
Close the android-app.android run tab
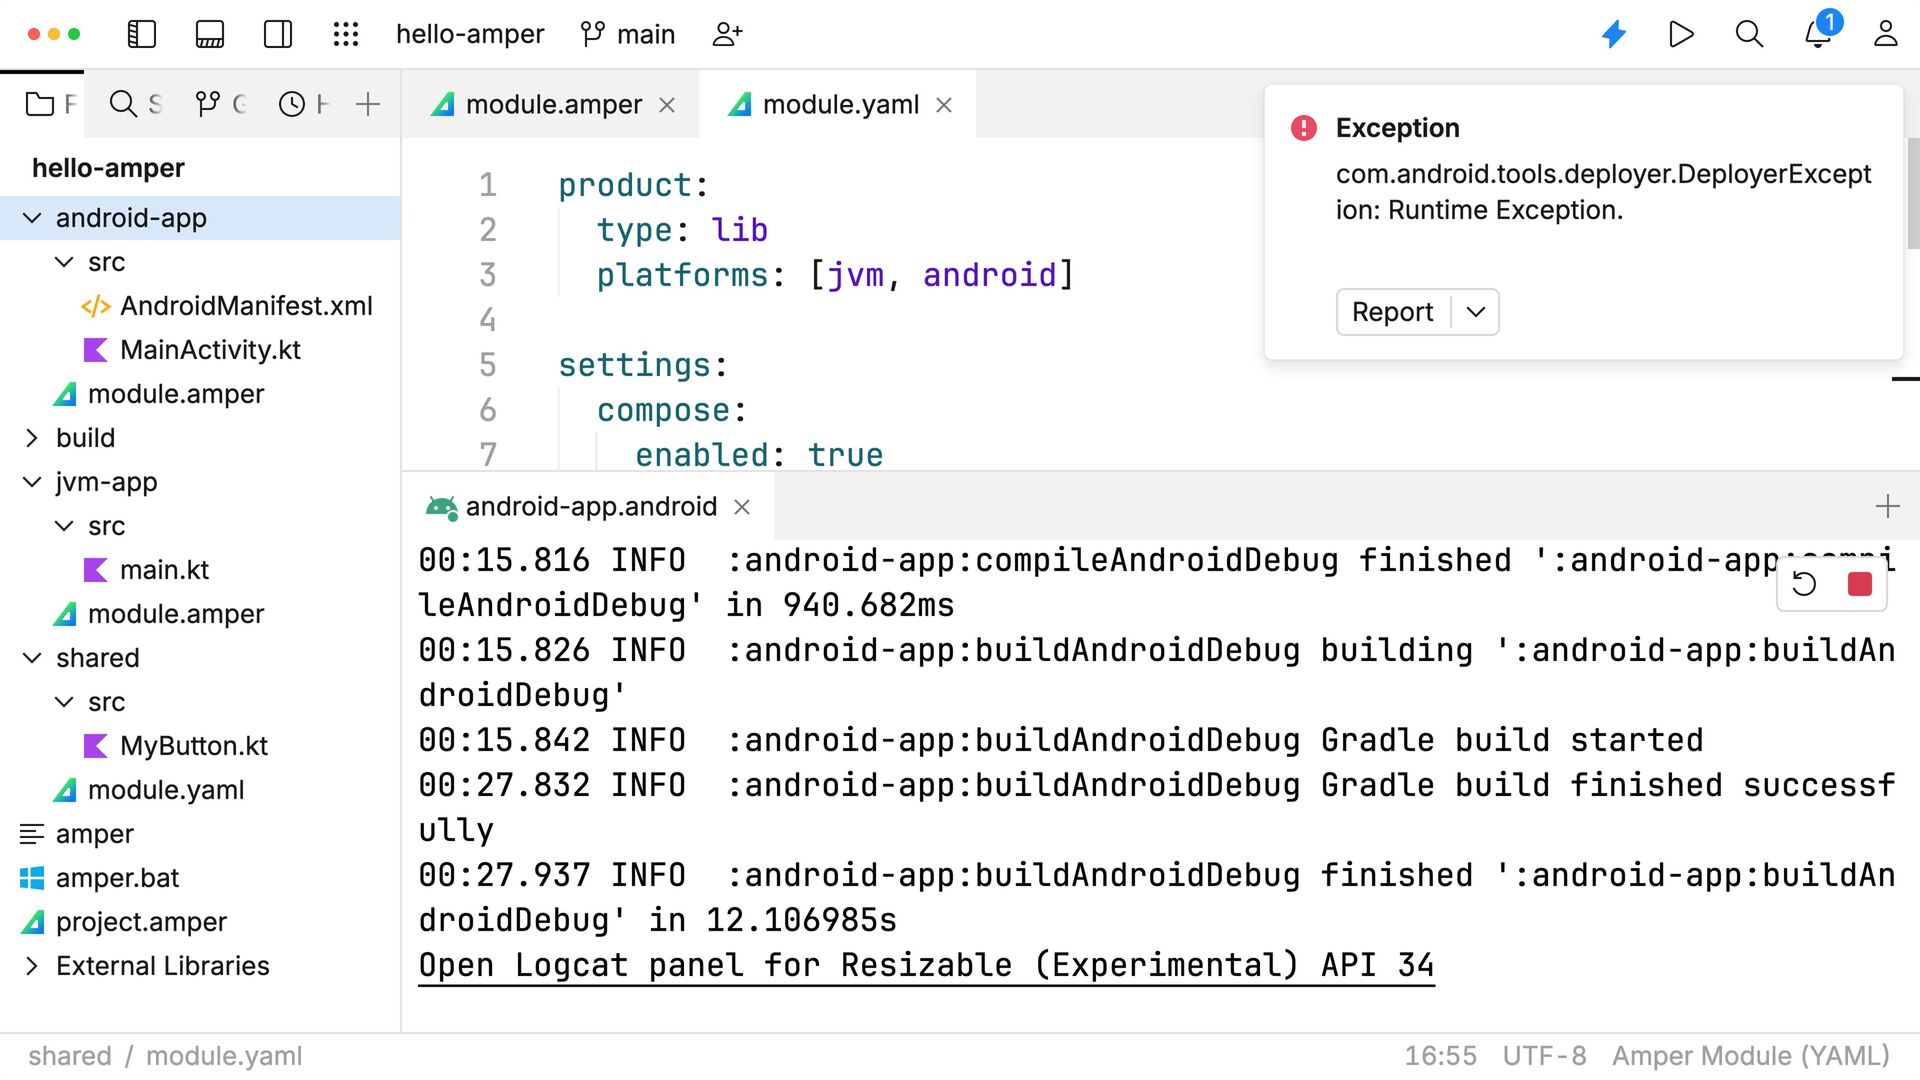[x=742, y=507]
